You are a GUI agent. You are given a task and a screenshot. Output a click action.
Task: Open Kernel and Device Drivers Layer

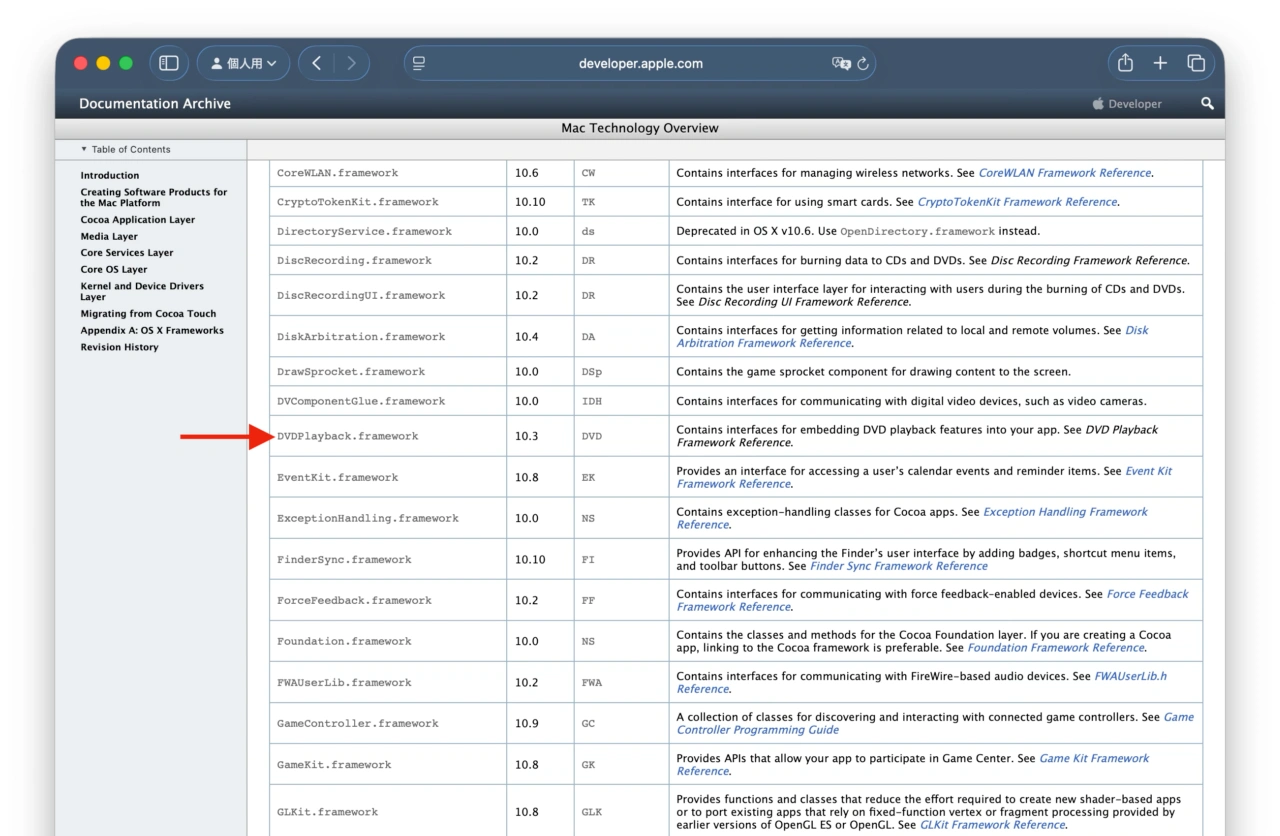point(142,291)
